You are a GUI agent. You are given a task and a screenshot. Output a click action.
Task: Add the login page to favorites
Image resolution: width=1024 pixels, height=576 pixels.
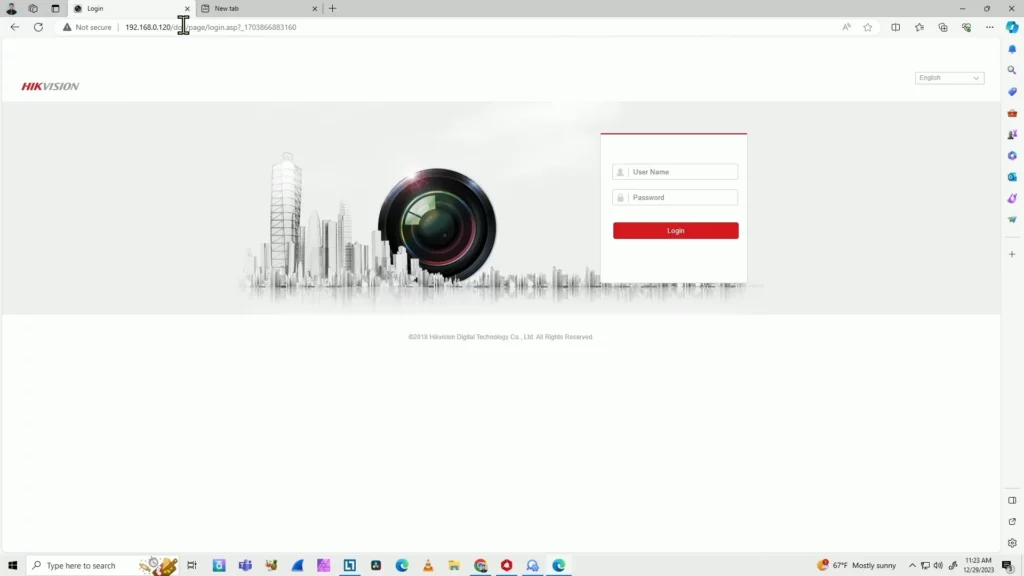(868, 27)
